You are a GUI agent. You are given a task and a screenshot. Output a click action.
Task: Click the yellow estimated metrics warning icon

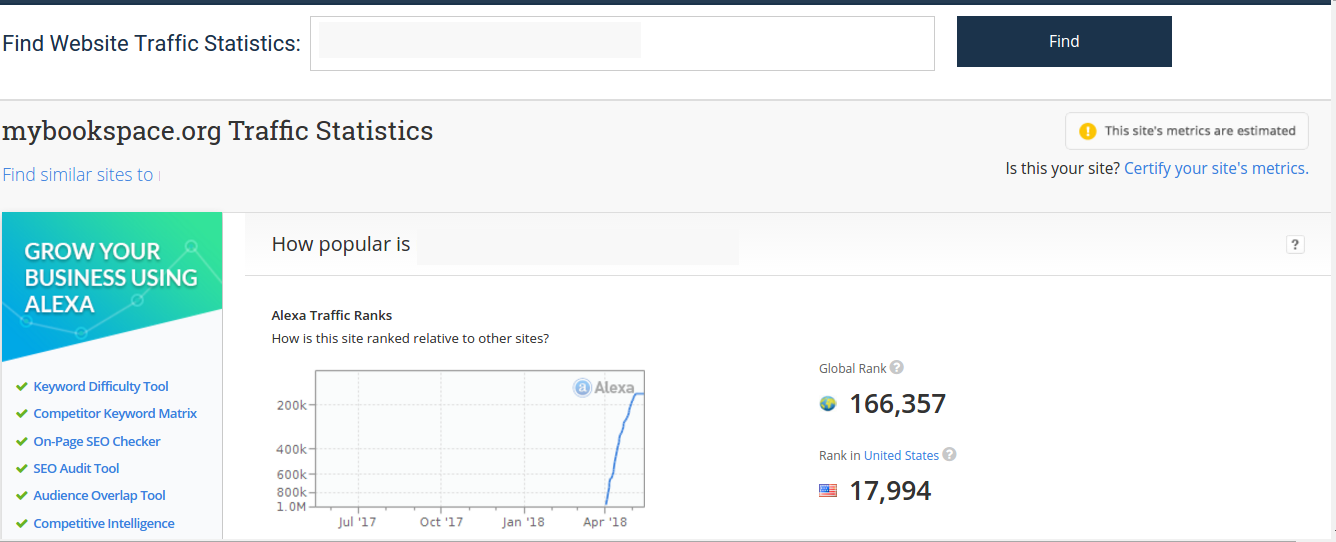(x=1087, y=131)
